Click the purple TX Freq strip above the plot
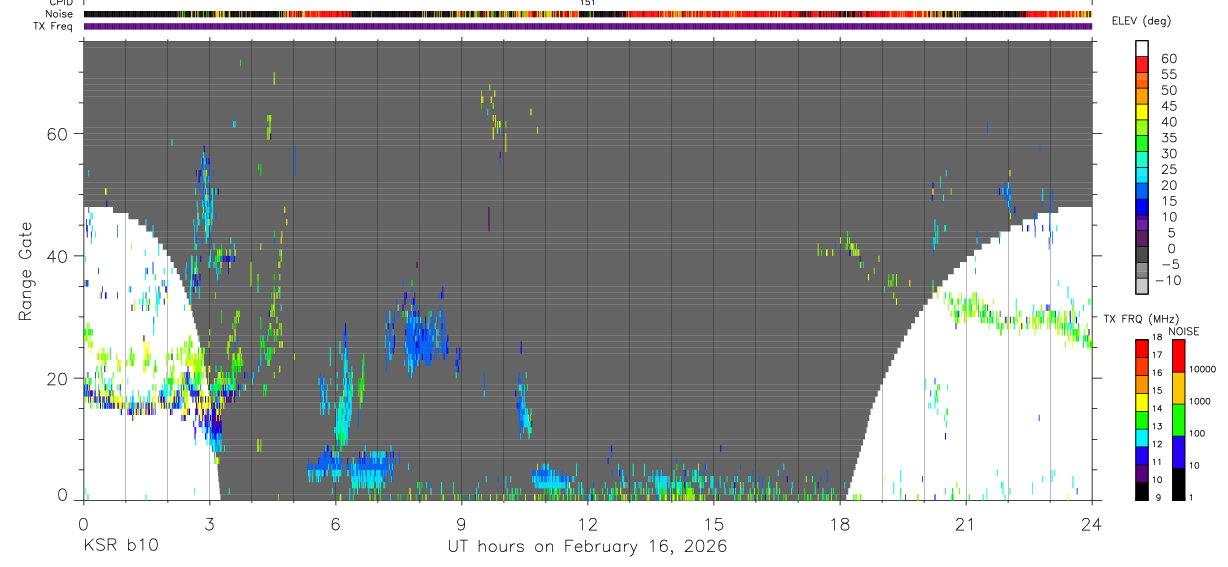Image resolution: width=1228 pixels, height=567 pixels. [588, 26]
